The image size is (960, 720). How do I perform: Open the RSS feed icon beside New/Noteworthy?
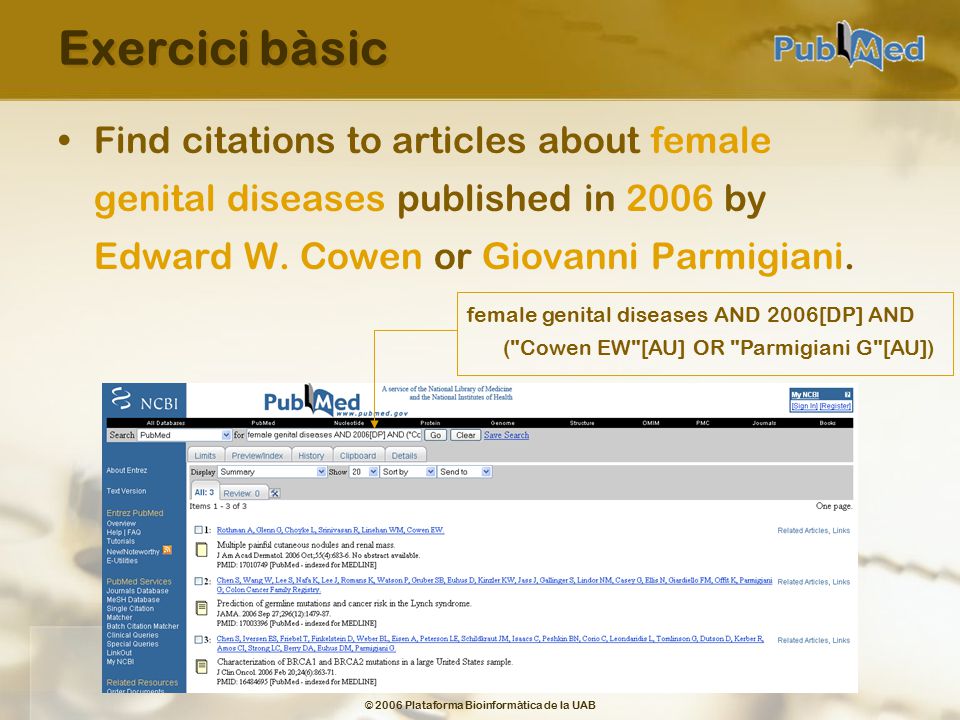tap(167, 550)
